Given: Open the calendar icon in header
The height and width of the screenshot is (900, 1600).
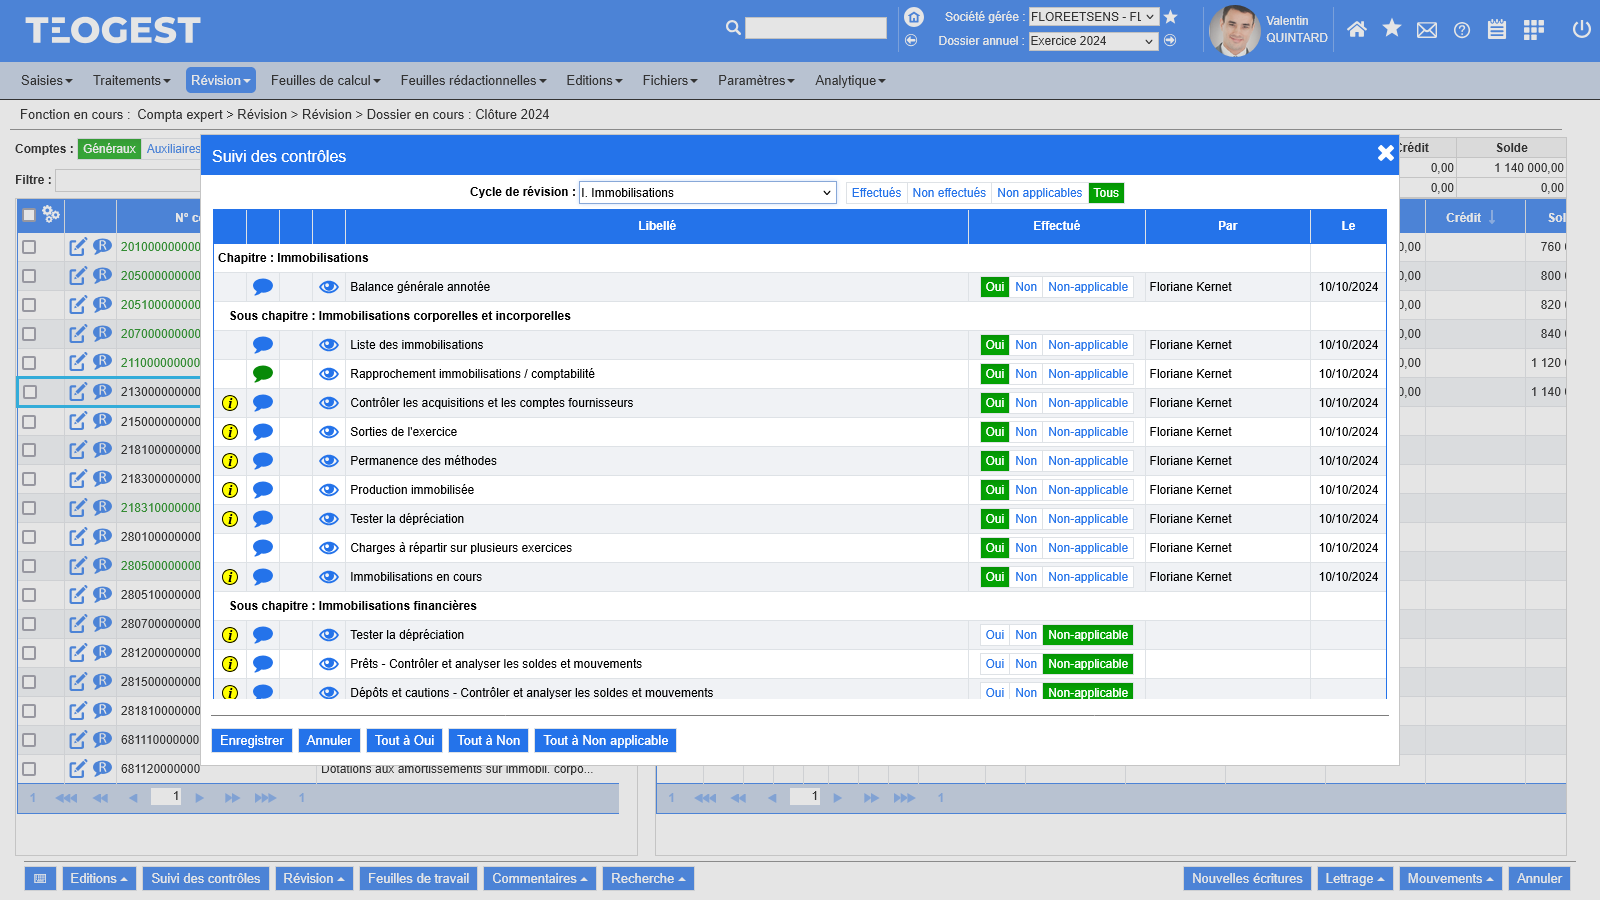Looking at the screenshot, I should pyautogui.click(x=1496, y=30).
